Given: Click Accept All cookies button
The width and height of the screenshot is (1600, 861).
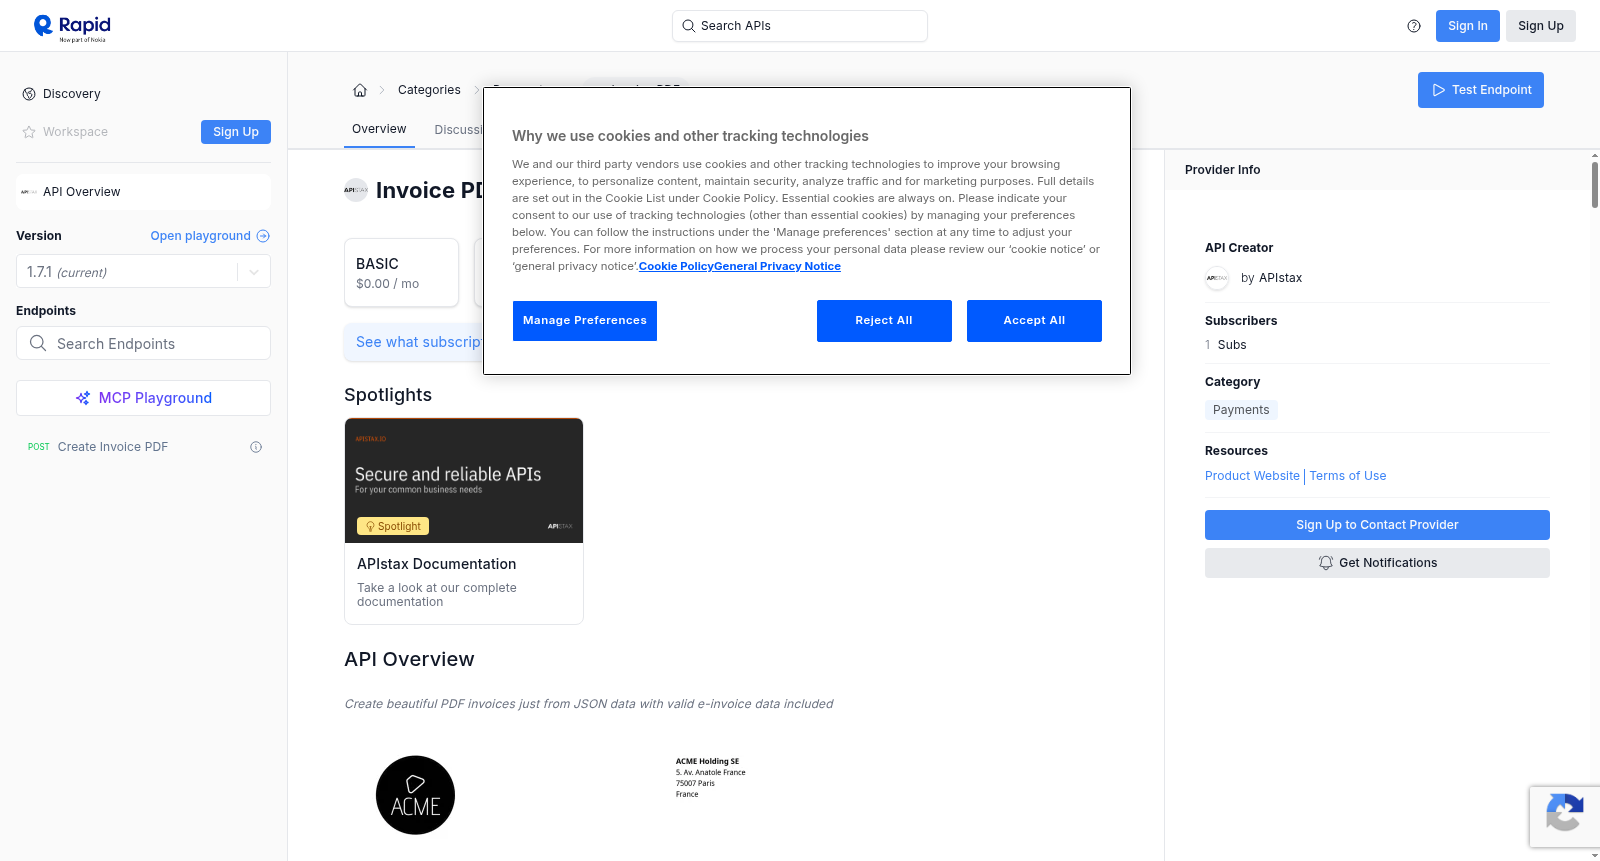Looking at the screenshot, I should coord(1034,321).
